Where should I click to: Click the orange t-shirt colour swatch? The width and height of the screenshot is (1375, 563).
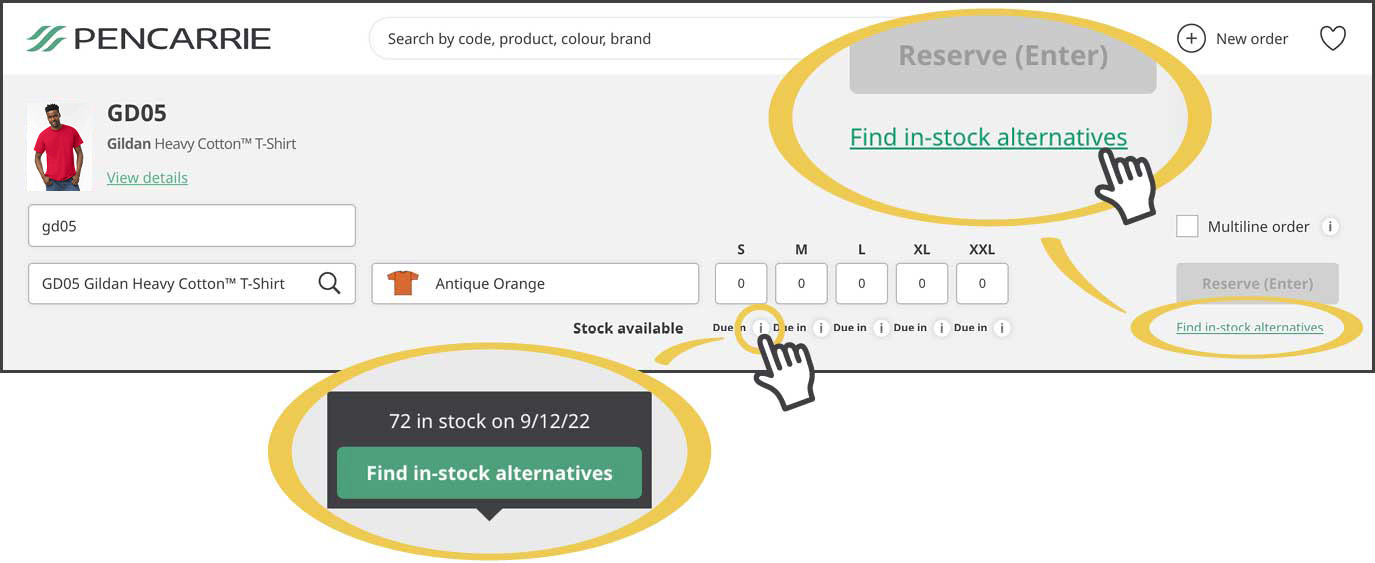coord(403,284)
